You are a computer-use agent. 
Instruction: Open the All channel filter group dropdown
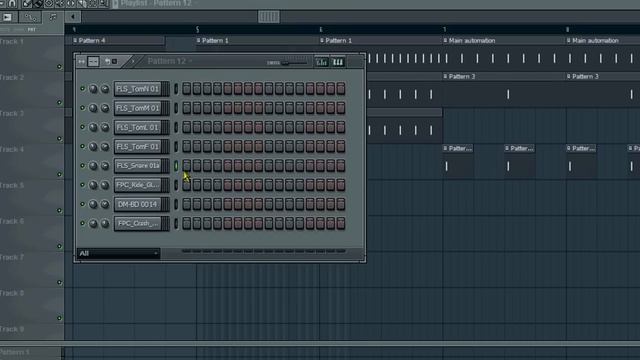pos(118,253)
